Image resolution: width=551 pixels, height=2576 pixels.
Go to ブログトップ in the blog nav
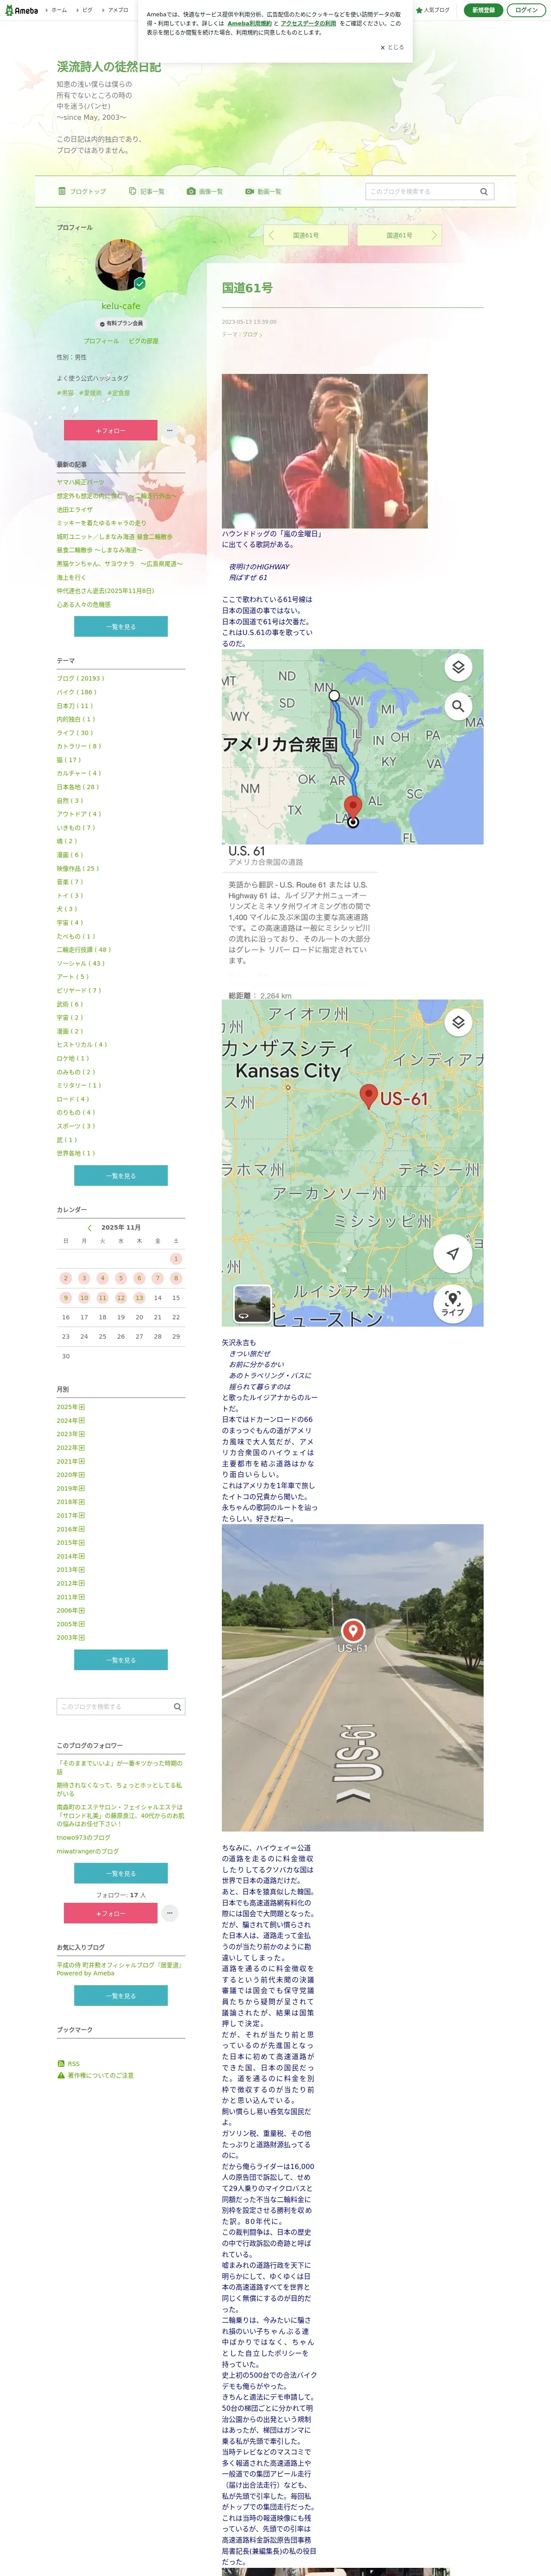(82, 191)
